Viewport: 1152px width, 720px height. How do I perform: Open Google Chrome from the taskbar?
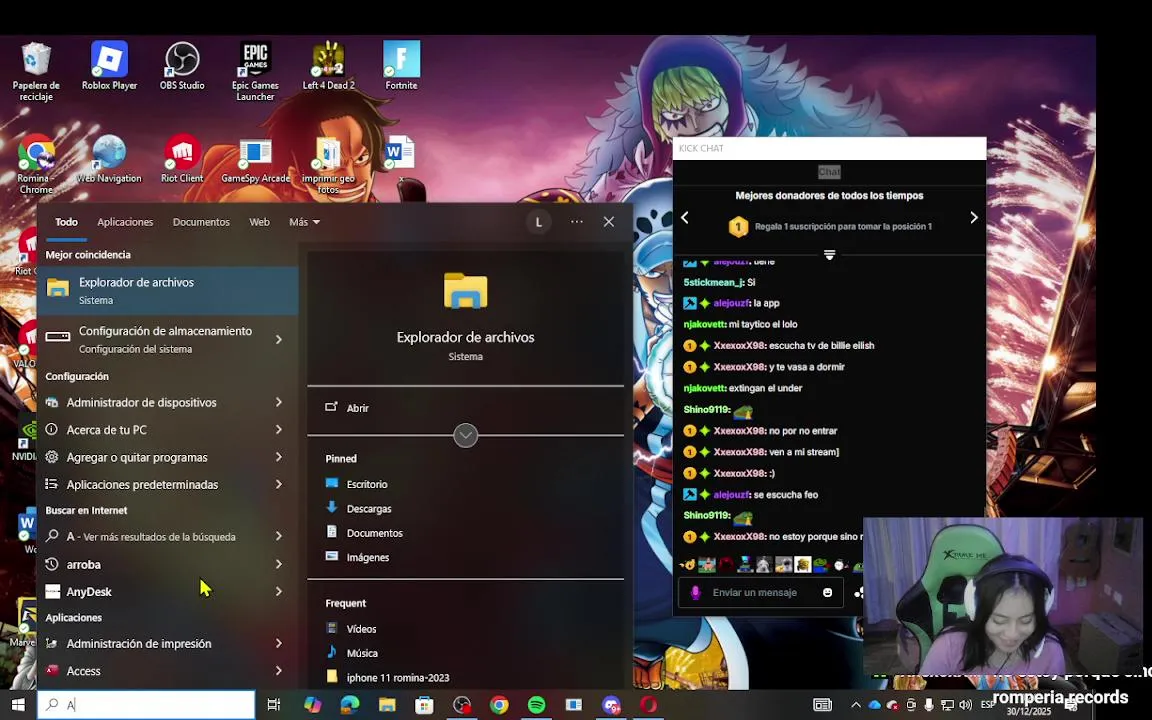tap(499, 705)
